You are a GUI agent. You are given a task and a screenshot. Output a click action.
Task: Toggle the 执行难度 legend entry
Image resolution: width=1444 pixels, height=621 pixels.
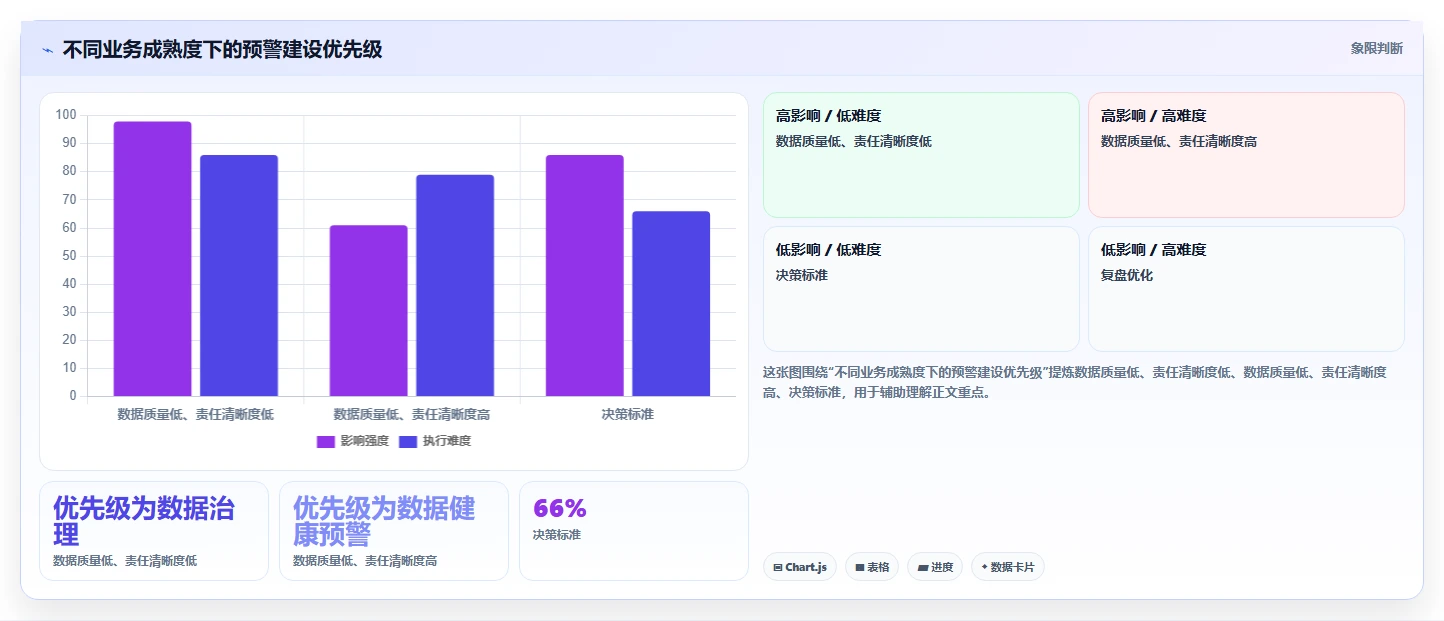(x=435, y=441)
